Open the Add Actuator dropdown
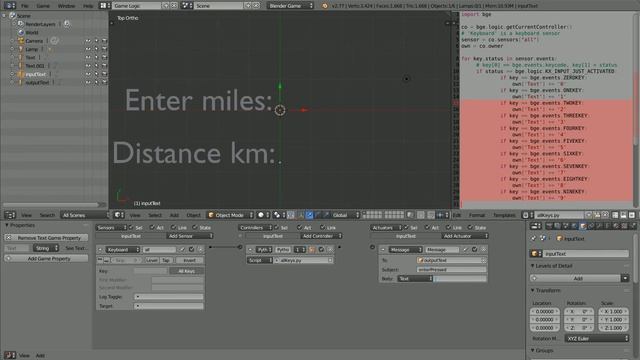640x360 pixels. click(465, 236)
